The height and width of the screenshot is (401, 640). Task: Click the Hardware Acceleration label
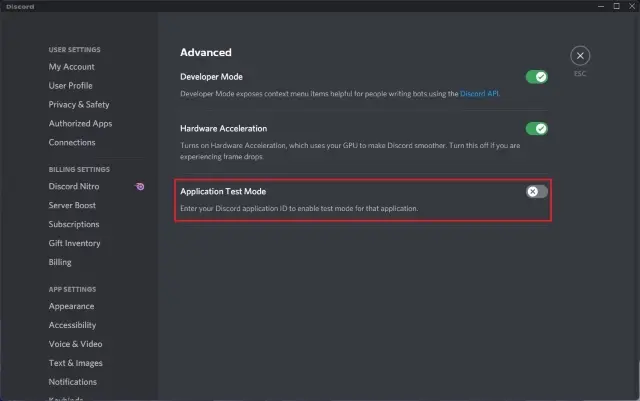[x=224, y=129]
